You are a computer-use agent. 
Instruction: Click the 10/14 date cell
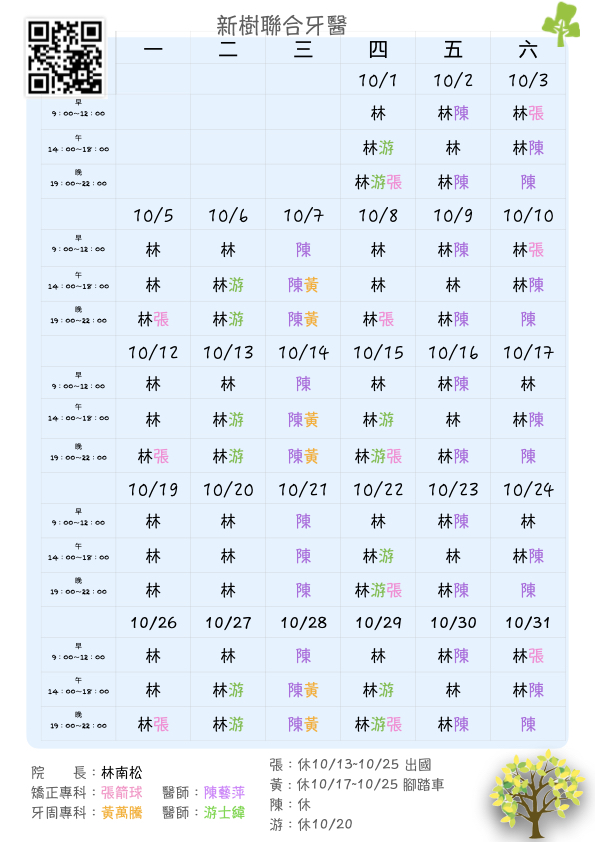303,353
